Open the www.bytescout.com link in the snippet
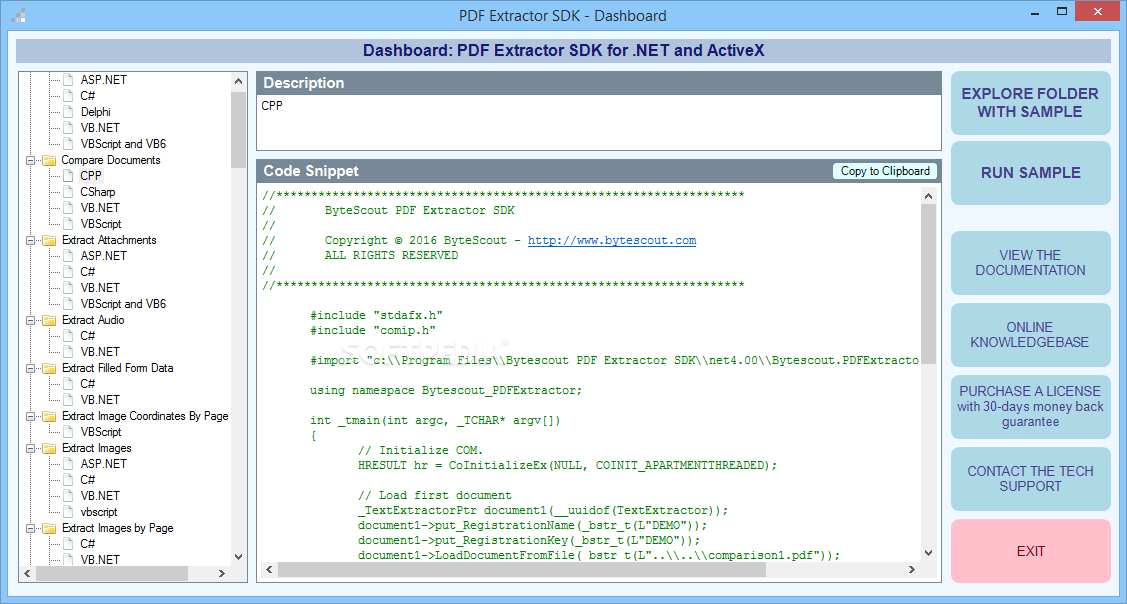The width and height of the screenshot is (1127, 604). click(x=612, y=241)
